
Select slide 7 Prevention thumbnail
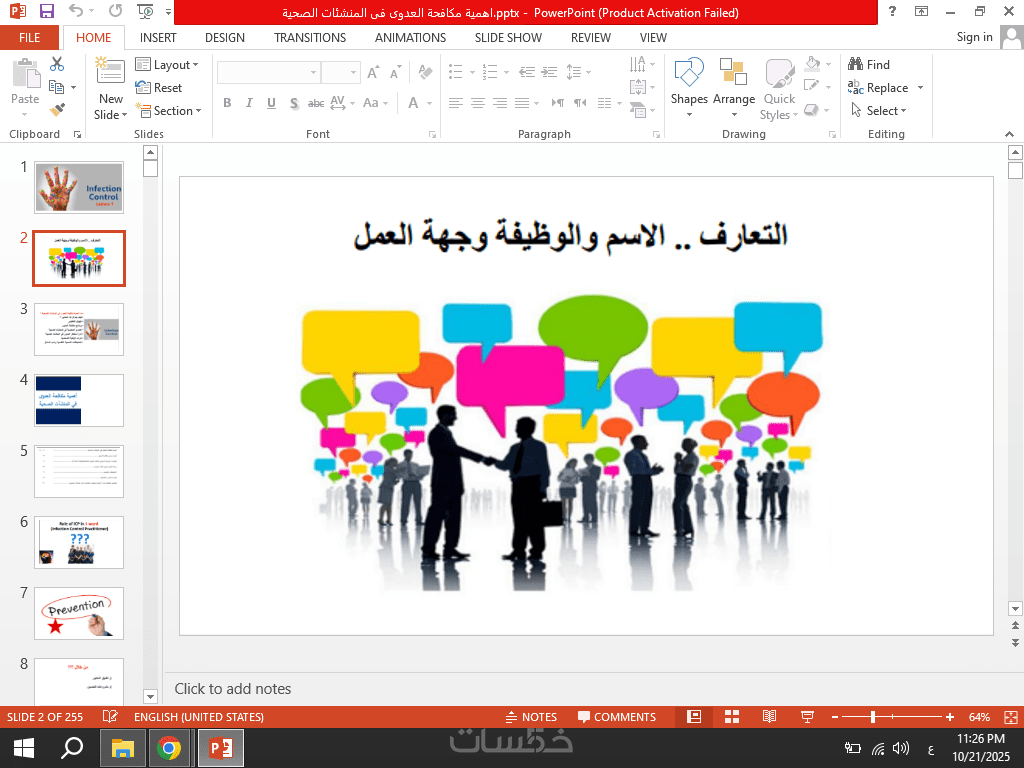(79, 613)
